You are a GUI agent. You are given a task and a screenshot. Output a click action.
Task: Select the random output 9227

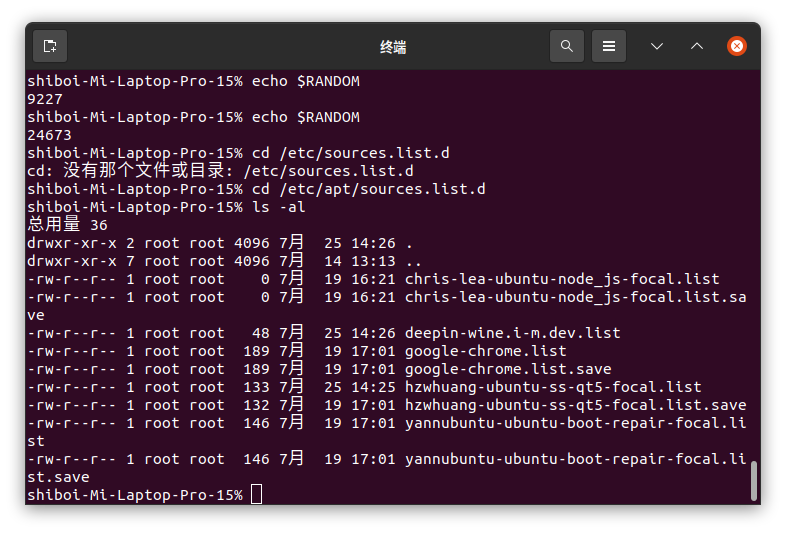point(45,99)
